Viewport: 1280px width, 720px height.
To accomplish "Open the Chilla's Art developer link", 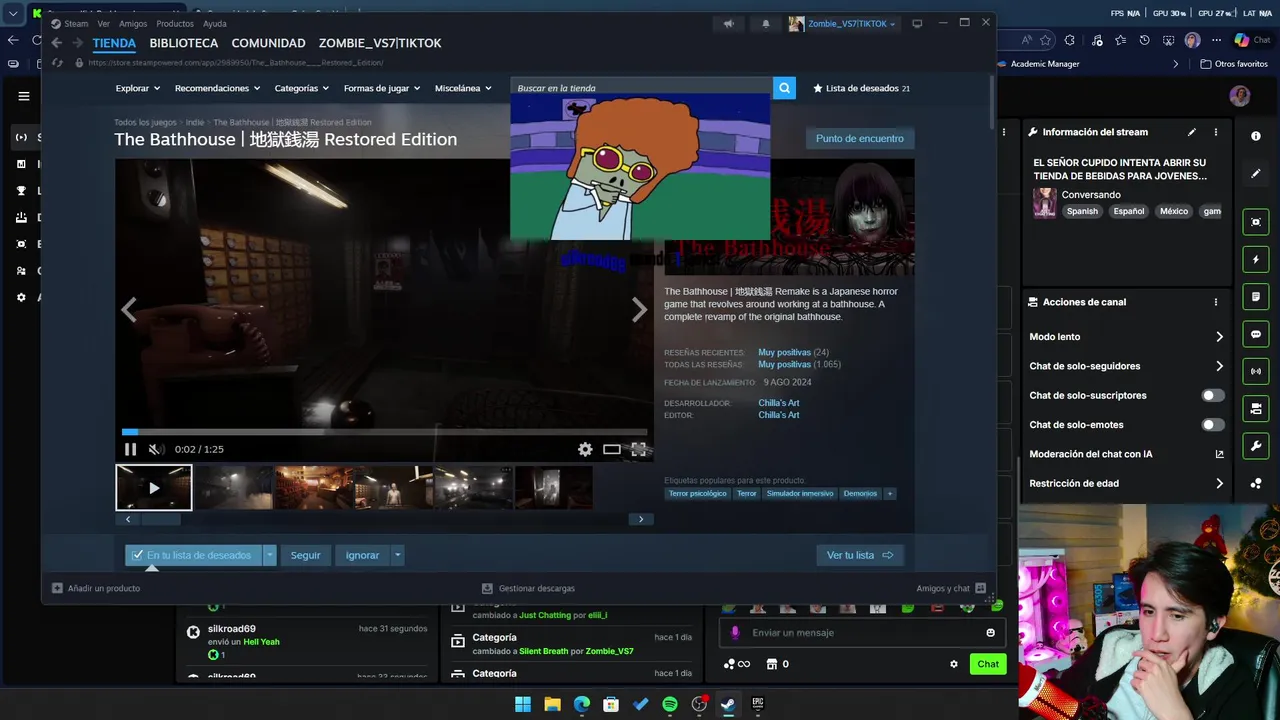I will click(778, 403).
